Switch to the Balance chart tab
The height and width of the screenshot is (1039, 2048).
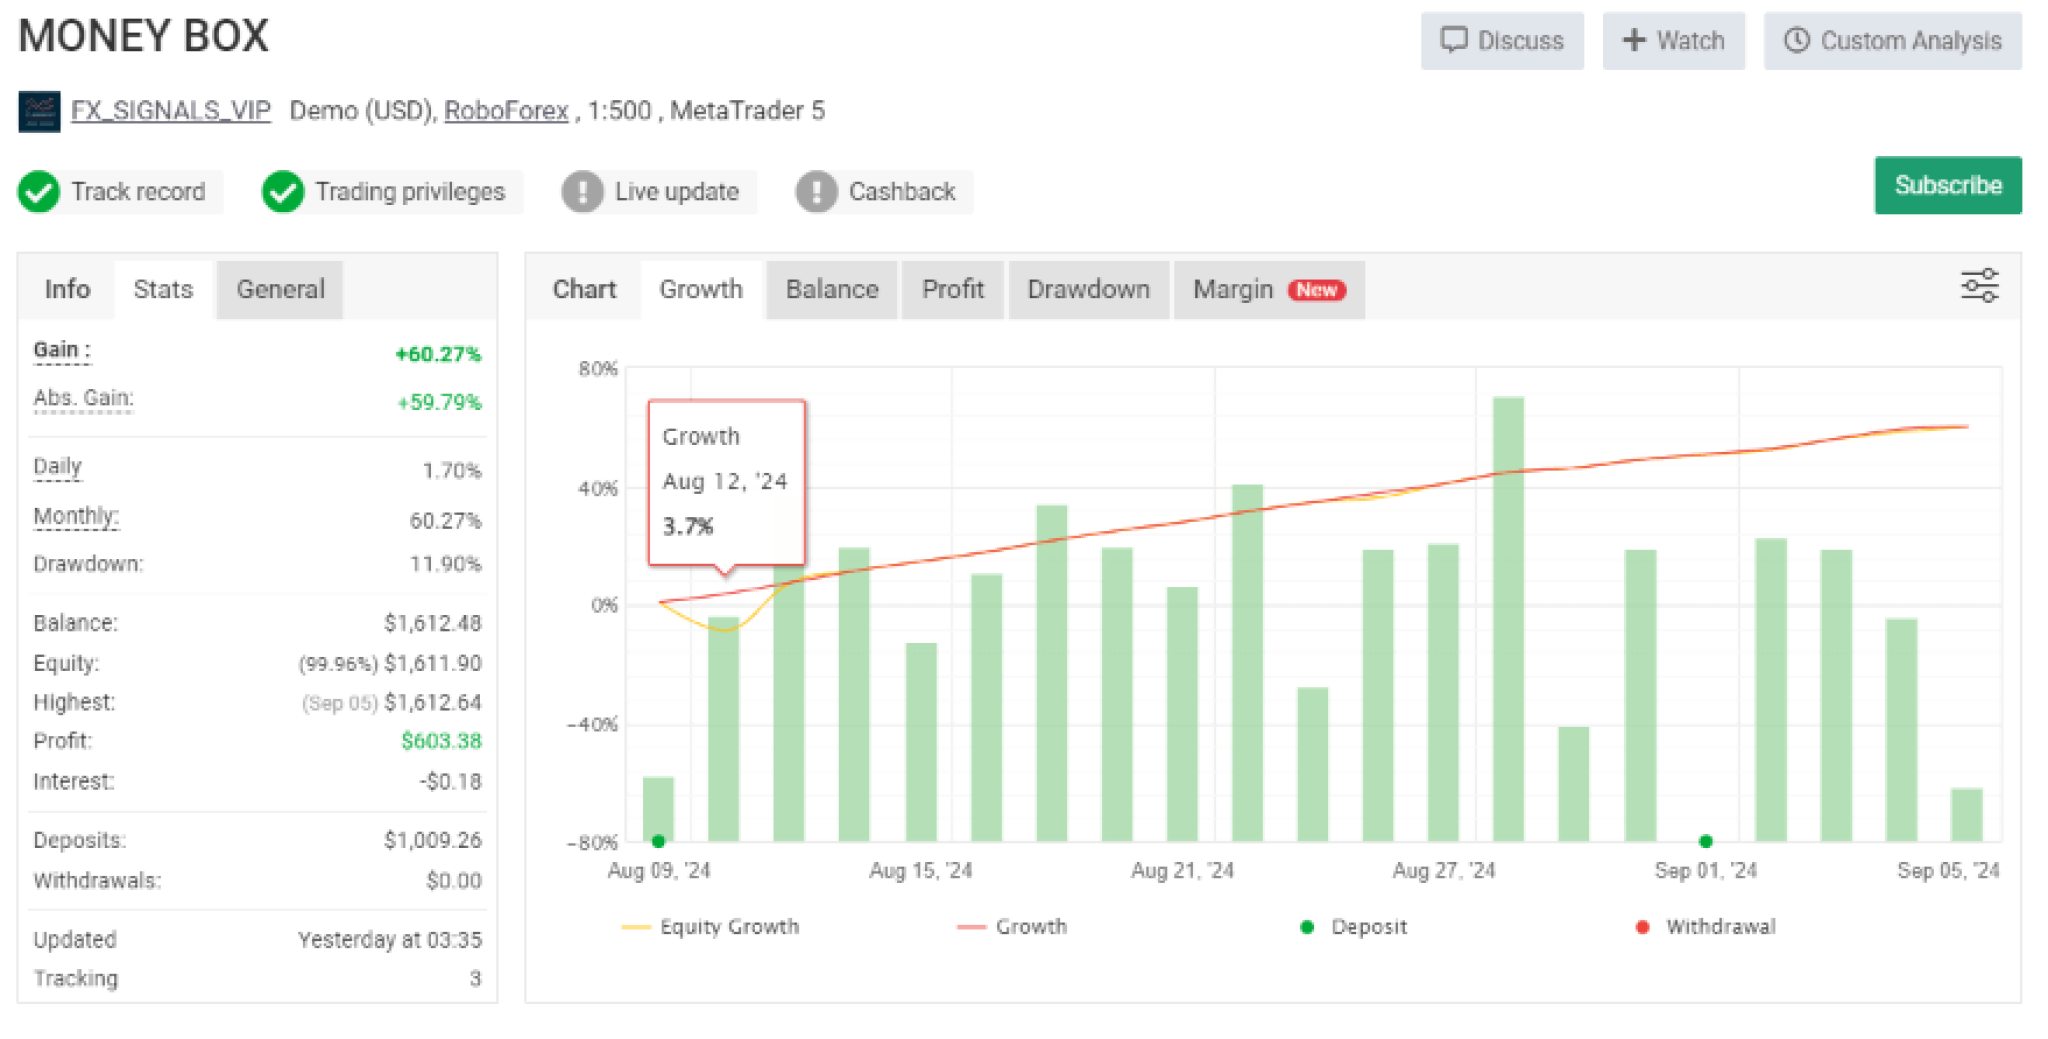pyautogui.click(x=831, y=290)
